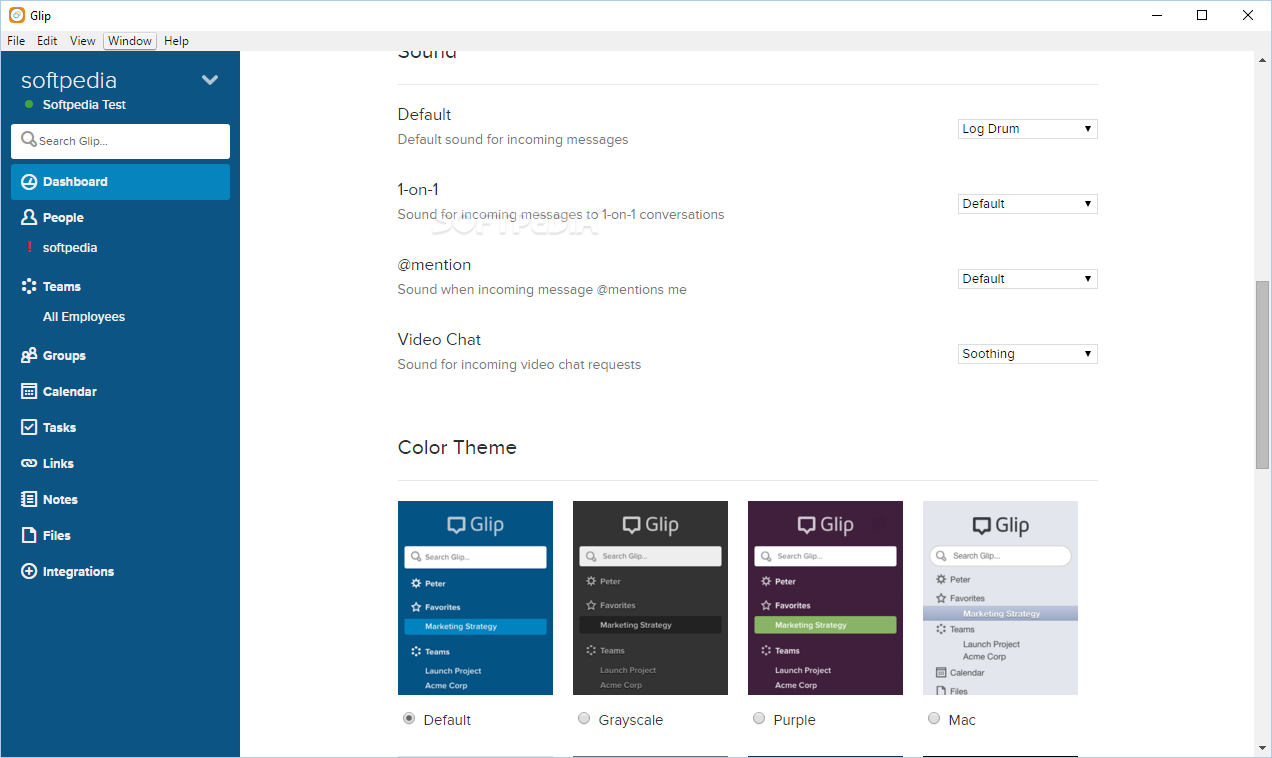Click the Tasks checkmark icon
The width and height of the screenshot is (1272, 758).
point(29,427)
